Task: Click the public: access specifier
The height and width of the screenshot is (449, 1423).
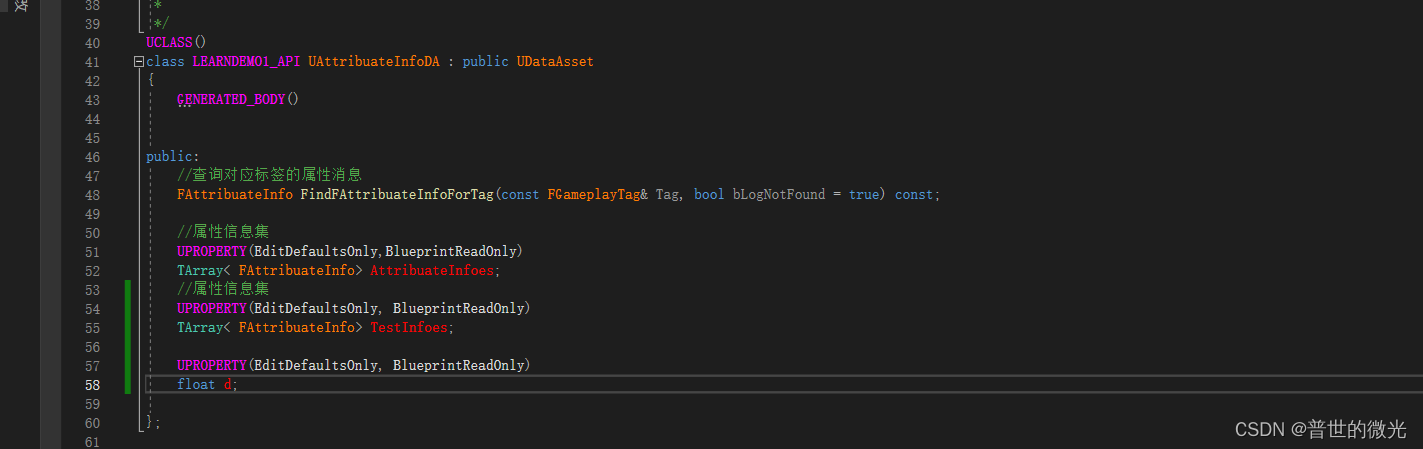Action: click(x=173, y=156)
